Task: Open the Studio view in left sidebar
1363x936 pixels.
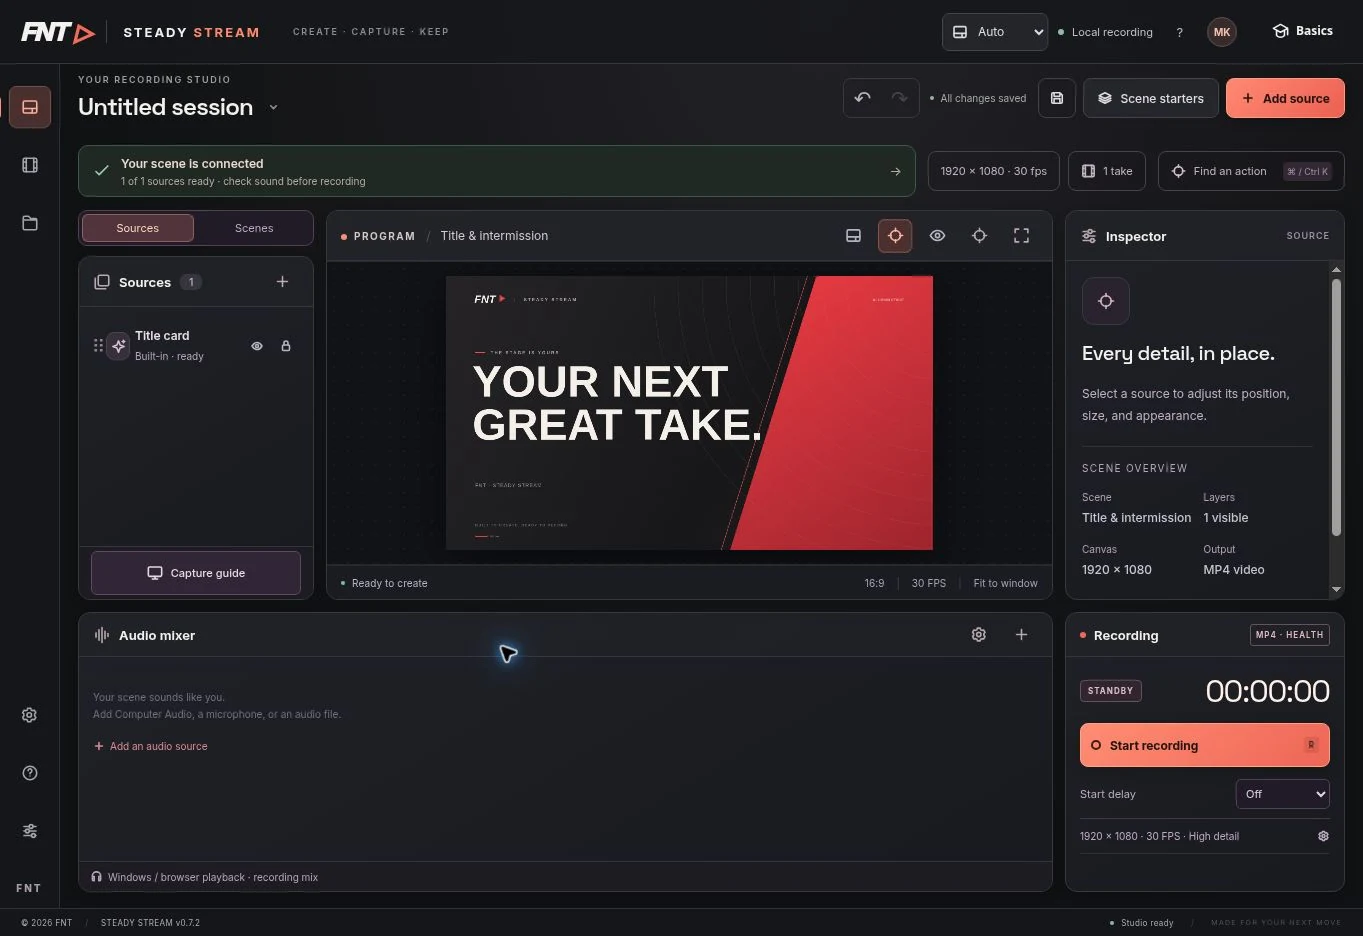Action: coord(30,107)
